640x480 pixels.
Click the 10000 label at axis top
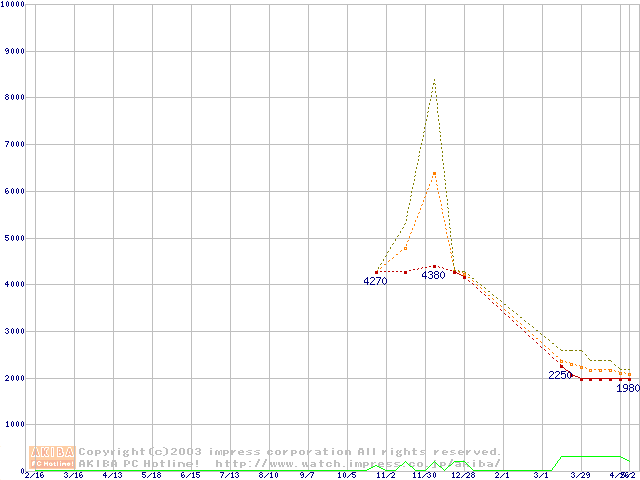click(15, 4)
